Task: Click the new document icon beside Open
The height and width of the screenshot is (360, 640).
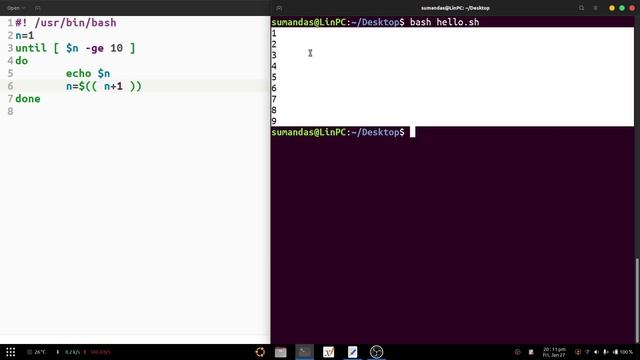Action: [38, 8]
